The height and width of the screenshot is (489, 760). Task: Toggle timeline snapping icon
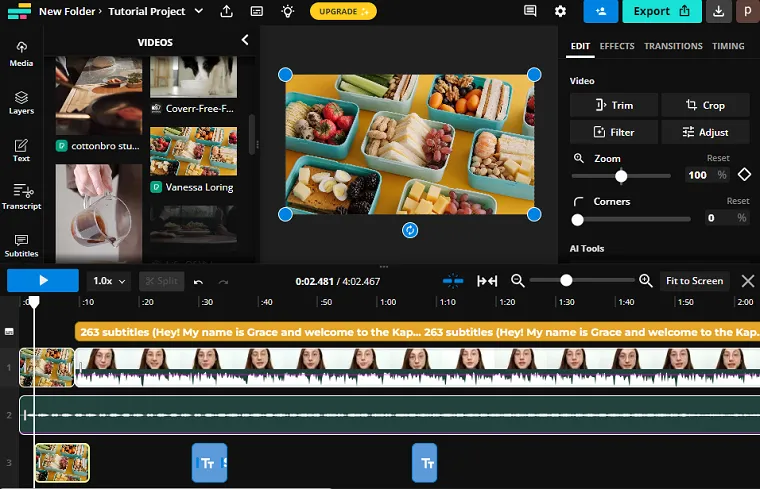453,281
